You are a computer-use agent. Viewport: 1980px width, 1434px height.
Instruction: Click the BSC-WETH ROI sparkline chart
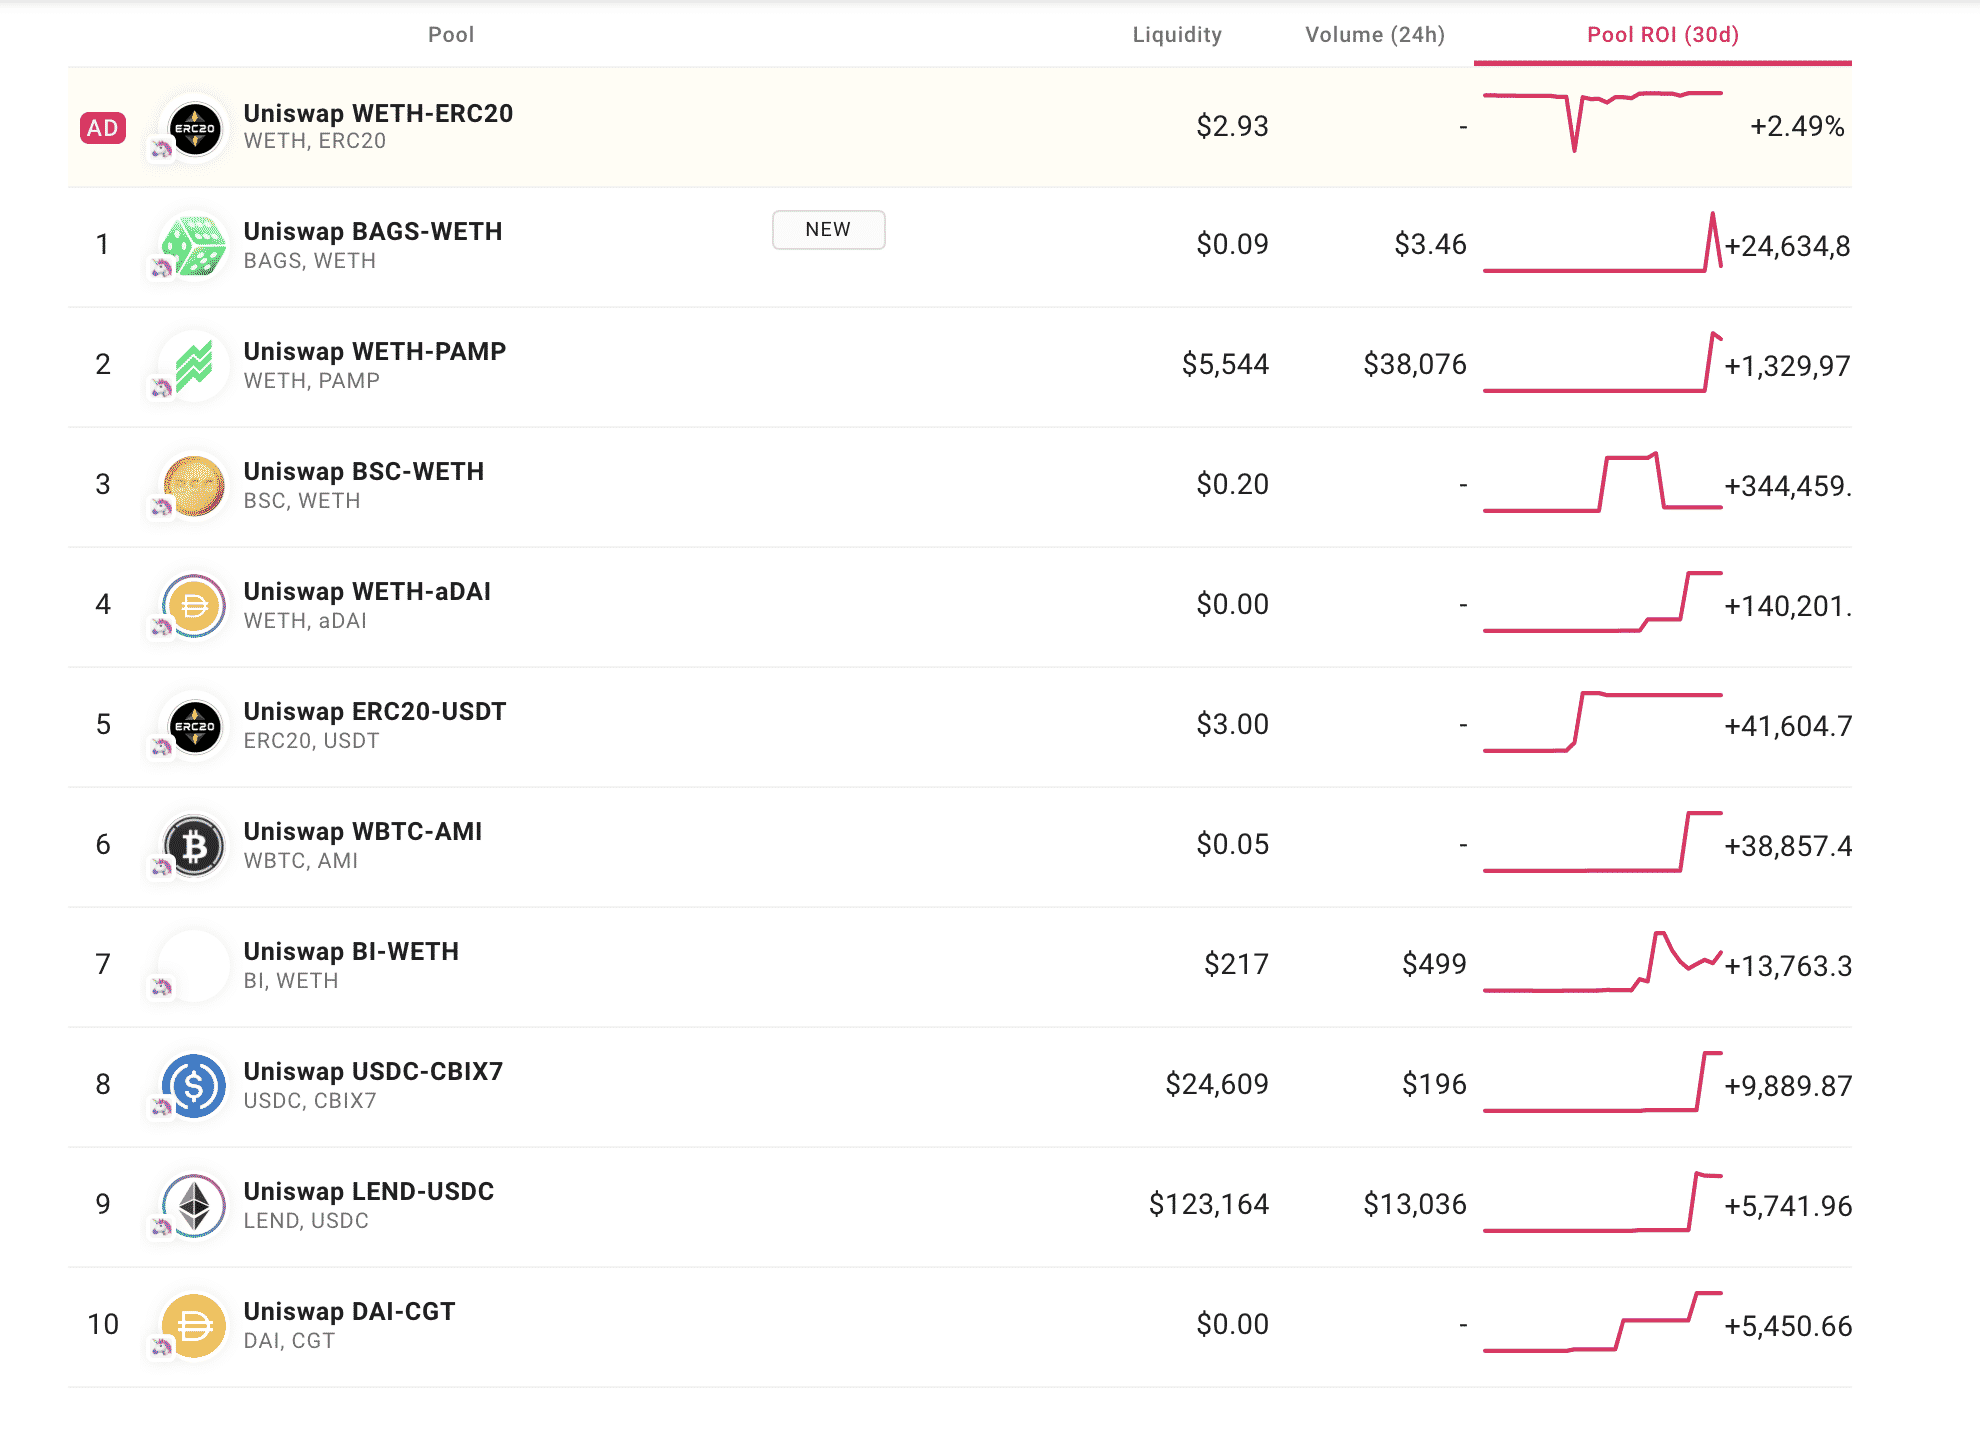coord(1603,482)
